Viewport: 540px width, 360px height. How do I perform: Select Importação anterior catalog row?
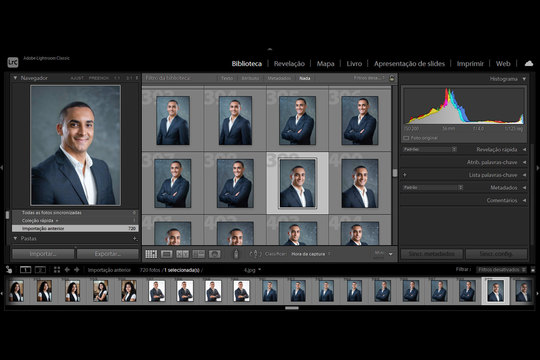(x=75, y=228)
